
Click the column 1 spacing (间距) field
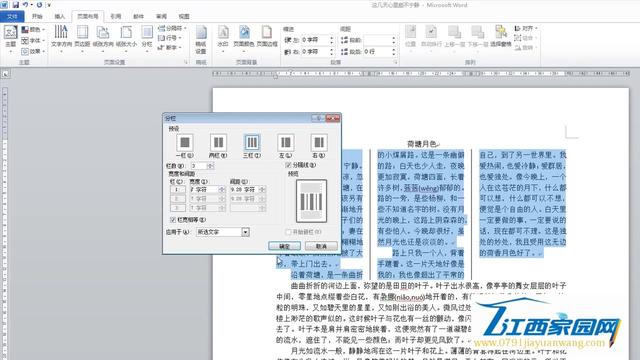click(x=244, y=190)
